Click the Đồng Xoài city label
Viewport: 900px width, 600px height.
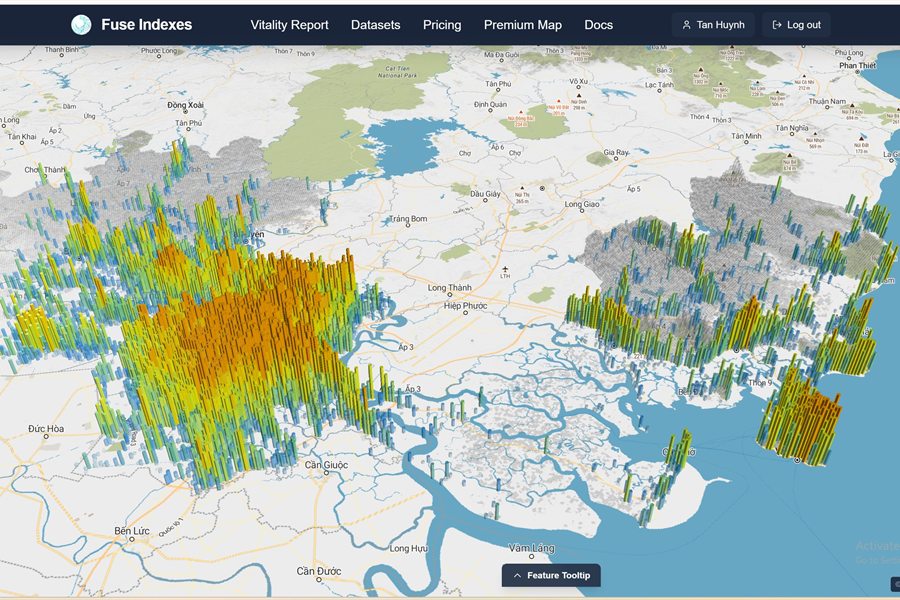pyautogui.click(x=185, y=105)
